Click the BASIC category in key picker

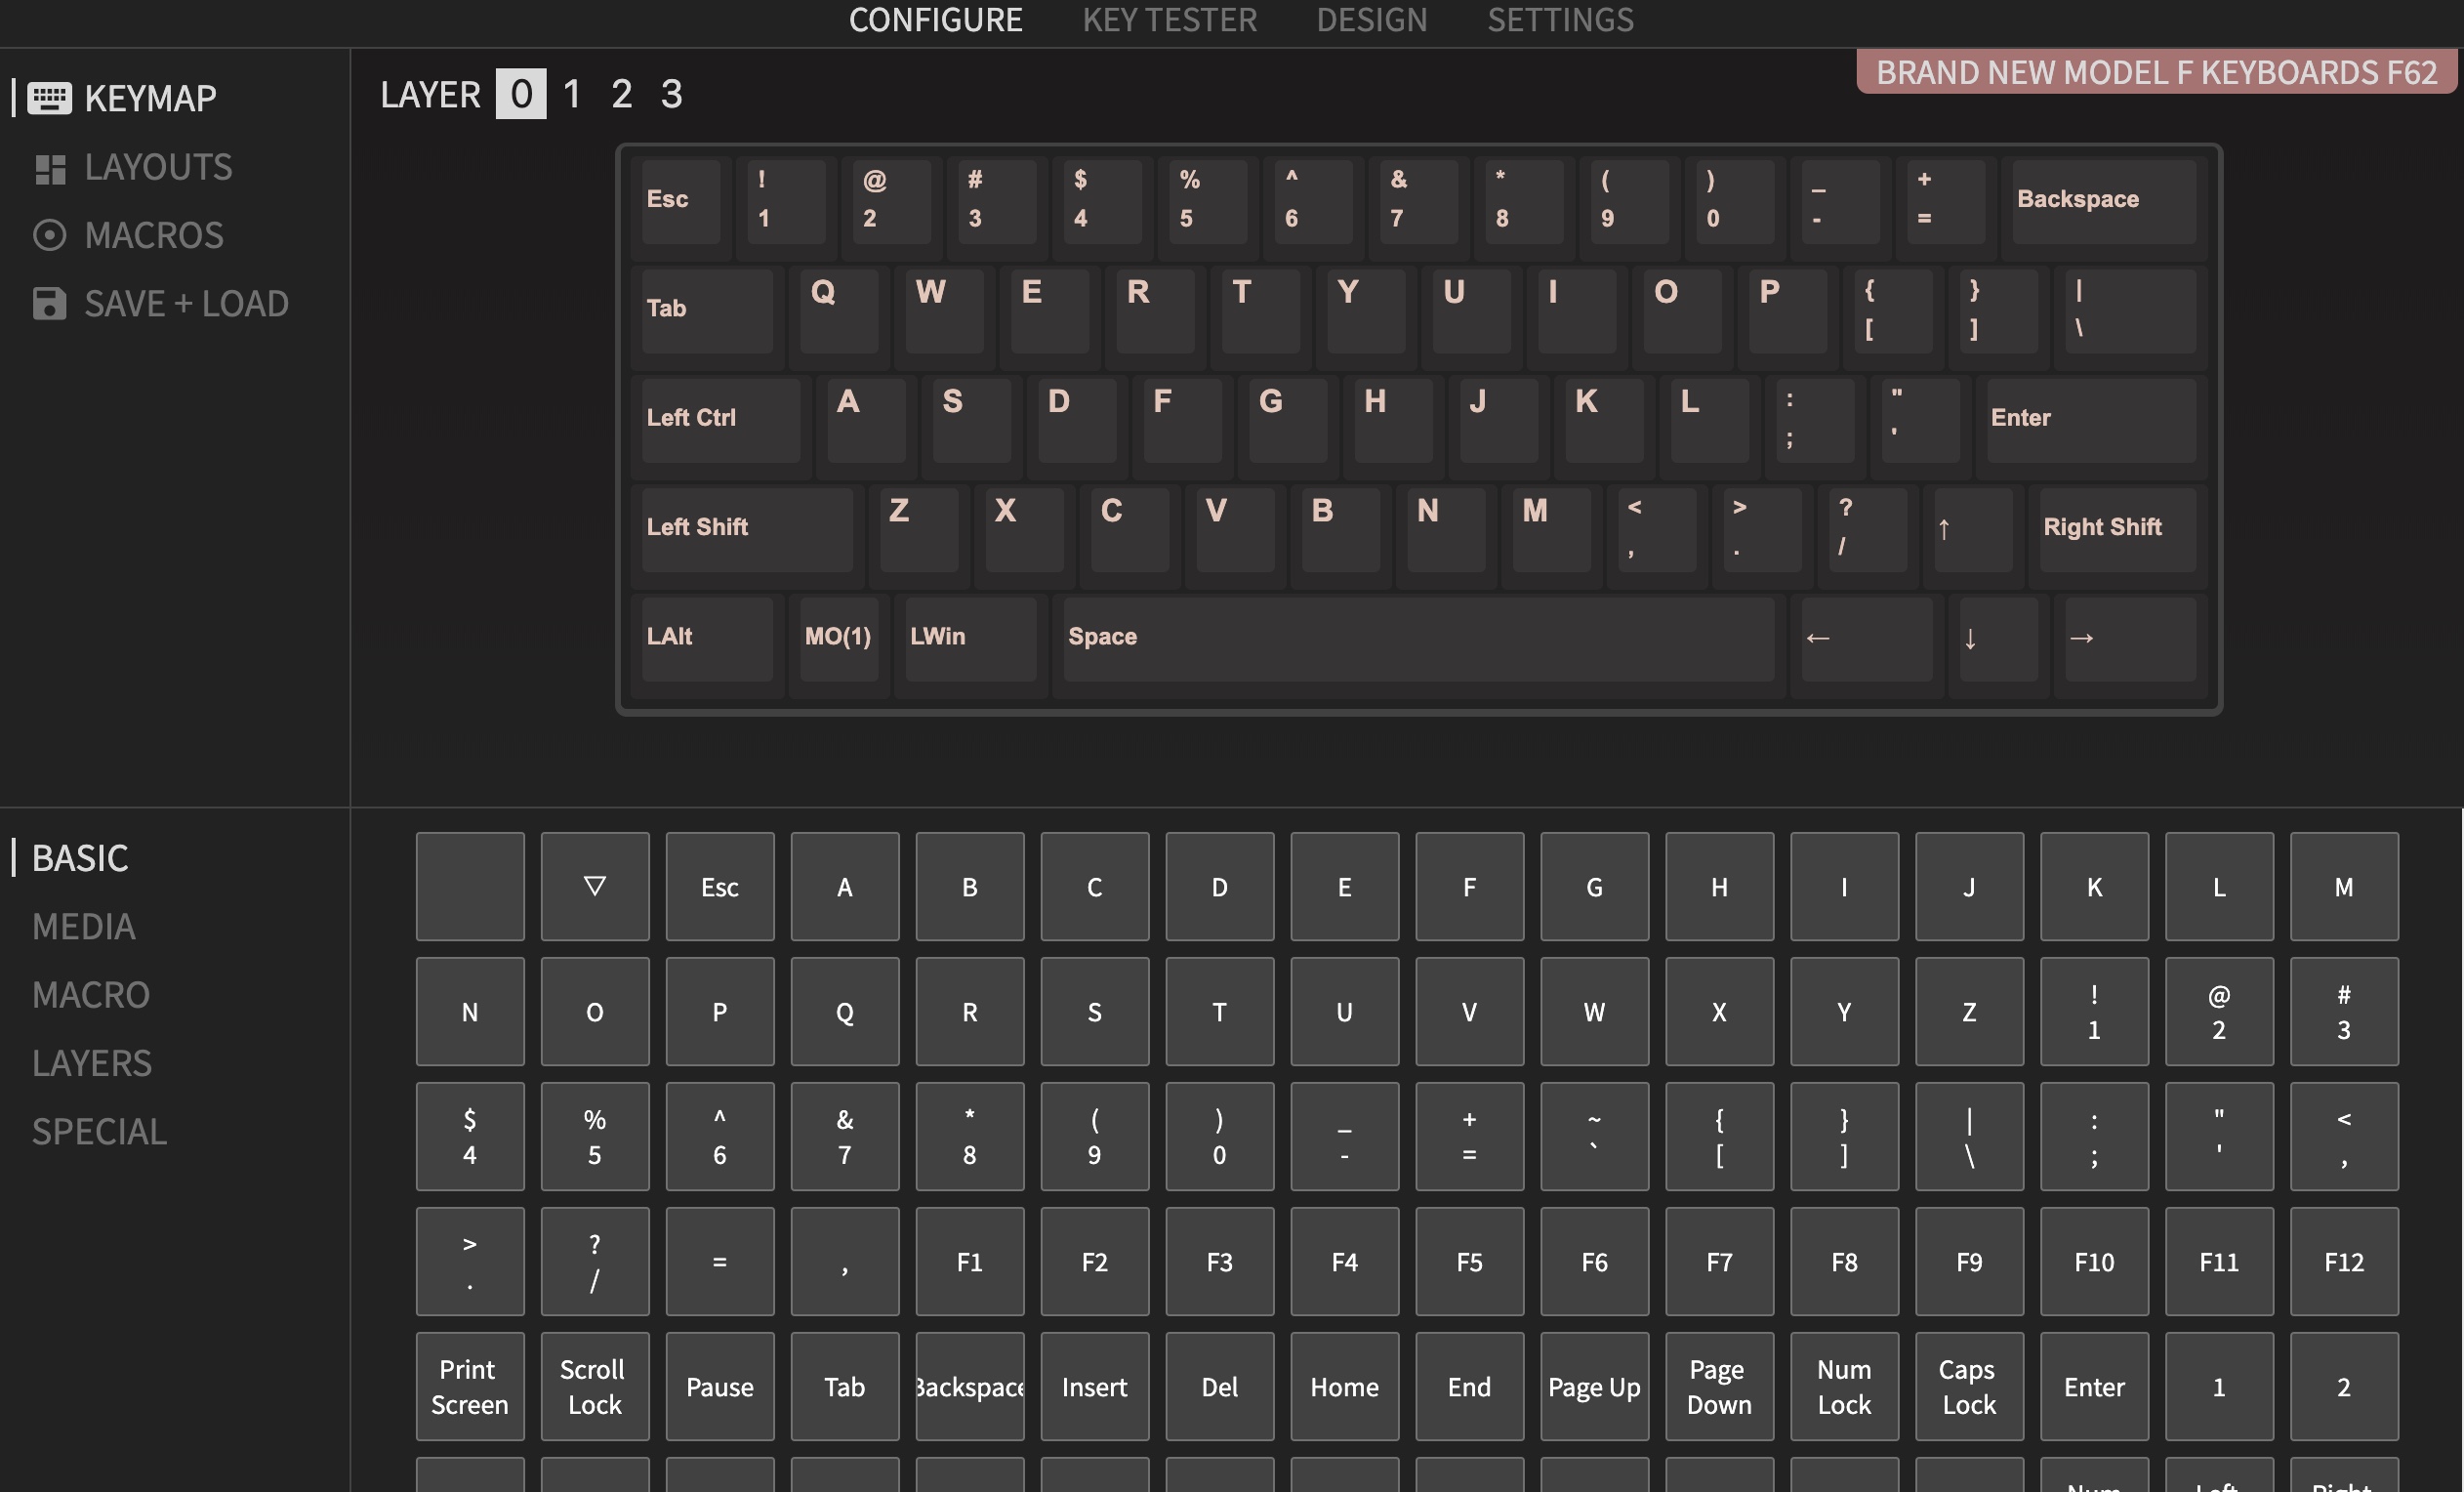tap(79, 855)
